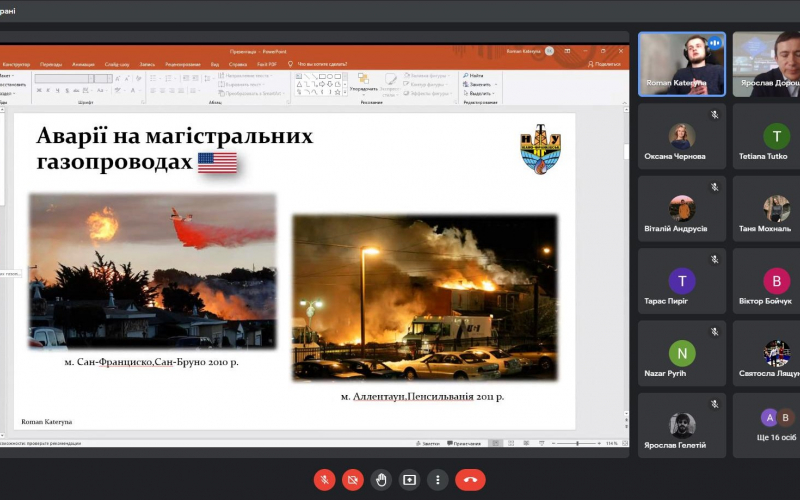The width and height of the screenshot is (800, 500).
Task: Click Віктор Бойчук participant tile
Action: click(x=766, y=281)
